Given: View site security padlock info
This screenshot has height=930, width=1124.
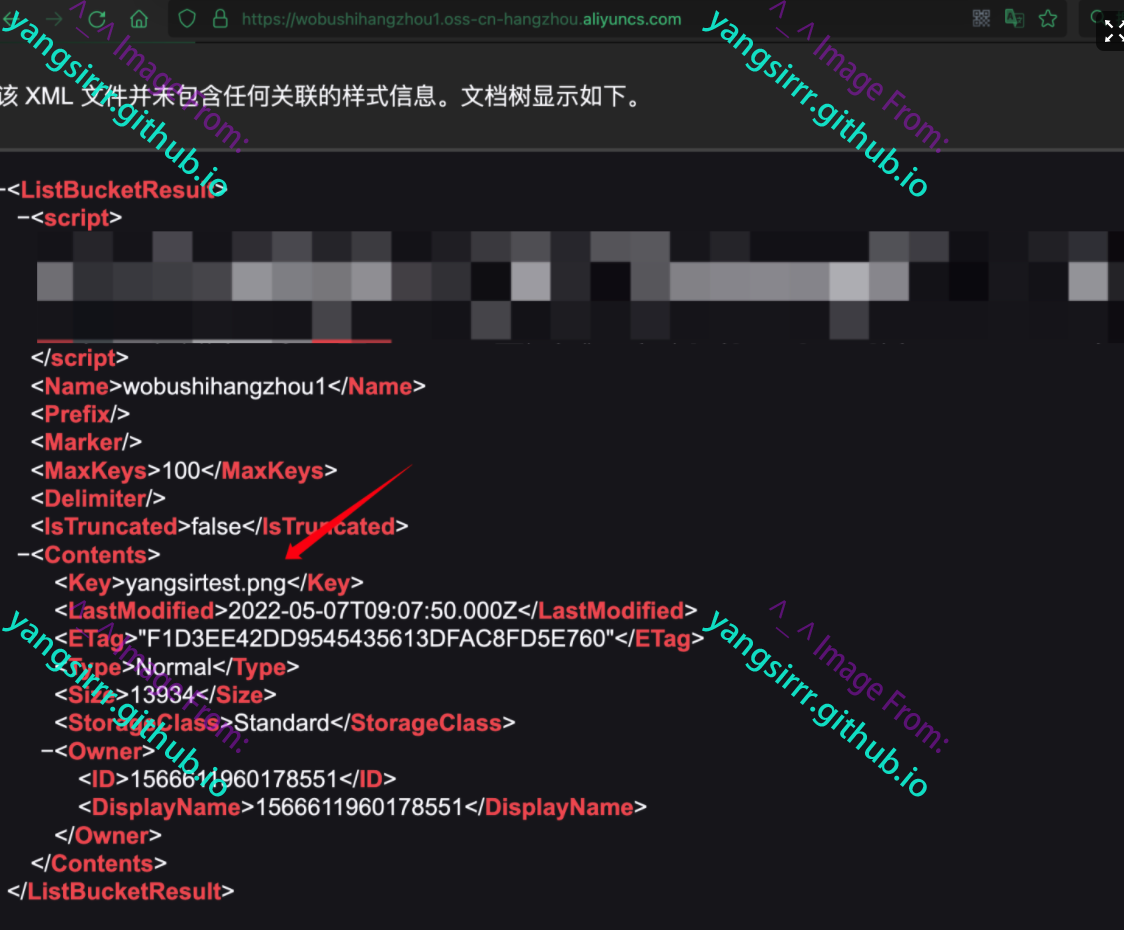Looking at the screenshot, I should [x=220, y=19].
